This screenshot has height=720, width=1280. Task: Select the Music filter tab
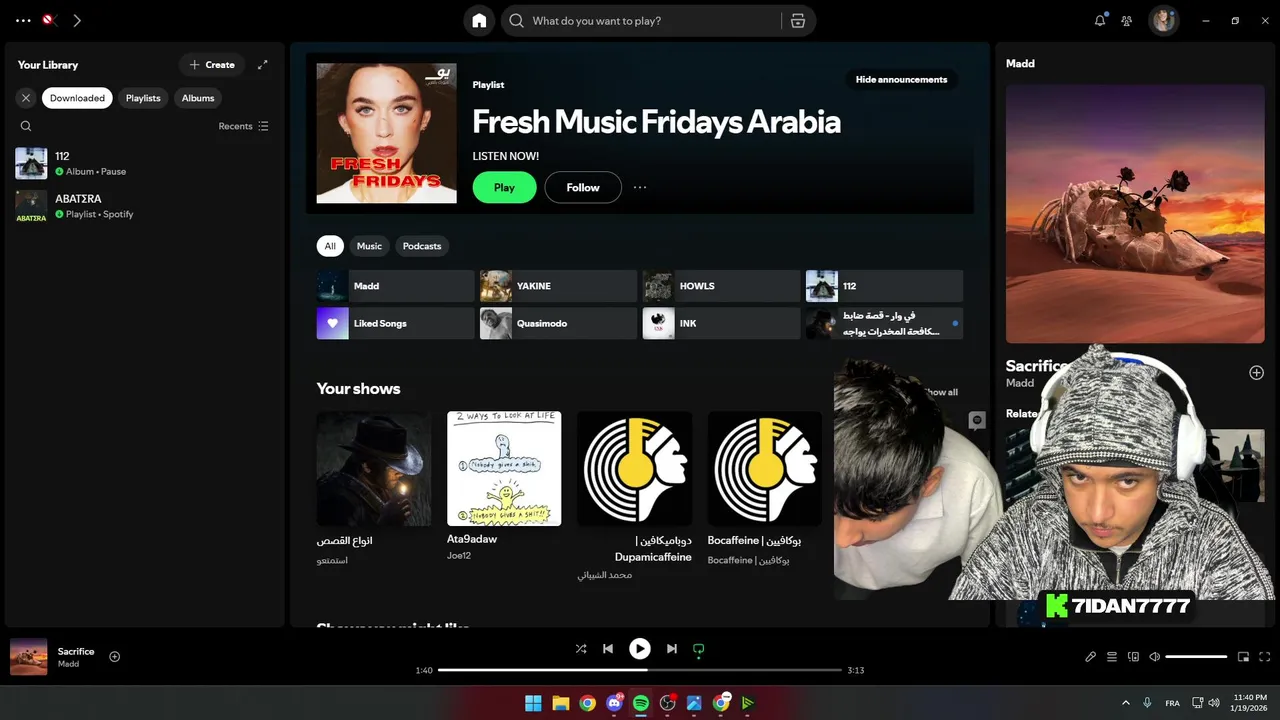pyautogui.click(x=369, y=246)
